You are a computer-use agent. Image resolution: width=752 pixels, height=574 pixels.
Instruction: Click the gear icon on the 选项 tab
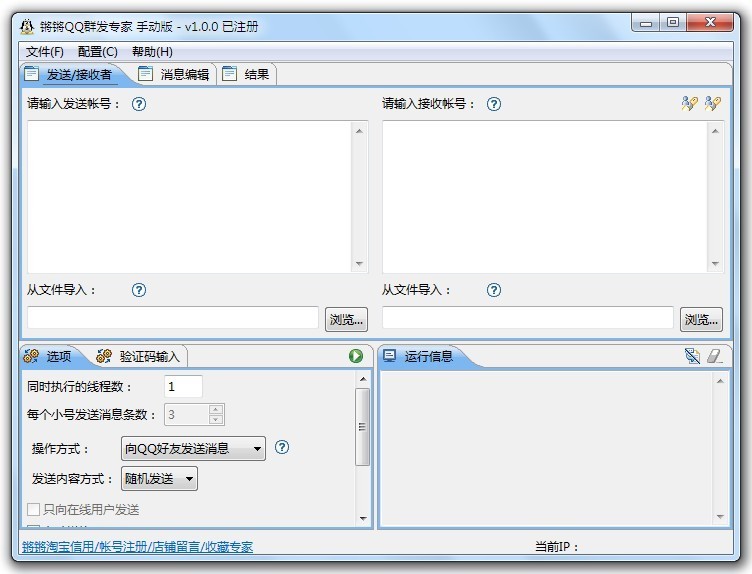pyautogui.click(x=31, y=356)
